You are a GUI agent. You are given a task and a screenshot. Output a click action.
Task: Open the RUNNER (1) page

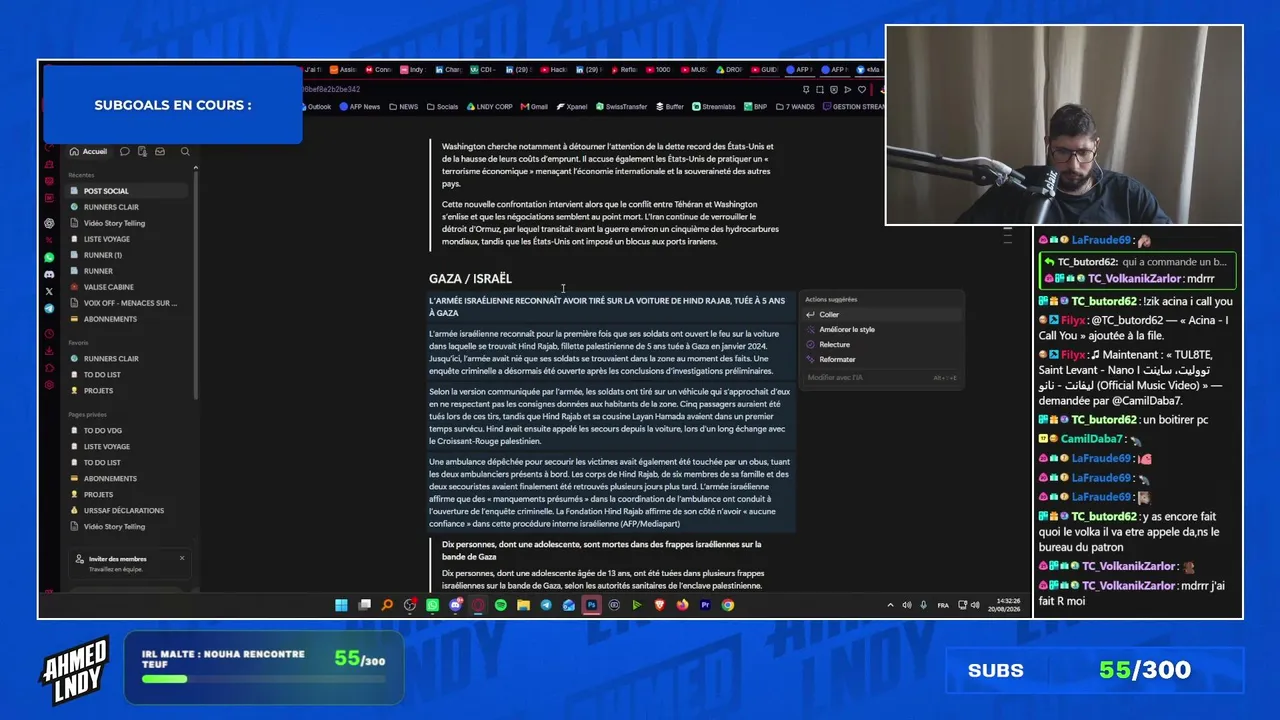coord(128,255)
